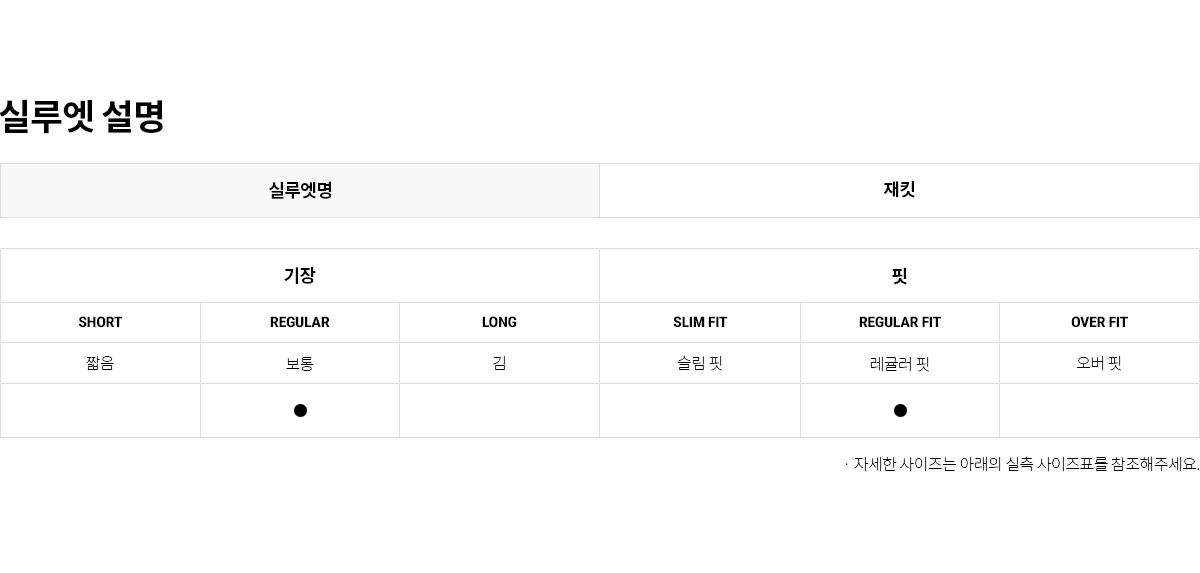Image resolution: width=1200 pixels, height=573 pixels.
Task: Click the OVER FIT column header
Action: coord(1099,322)
